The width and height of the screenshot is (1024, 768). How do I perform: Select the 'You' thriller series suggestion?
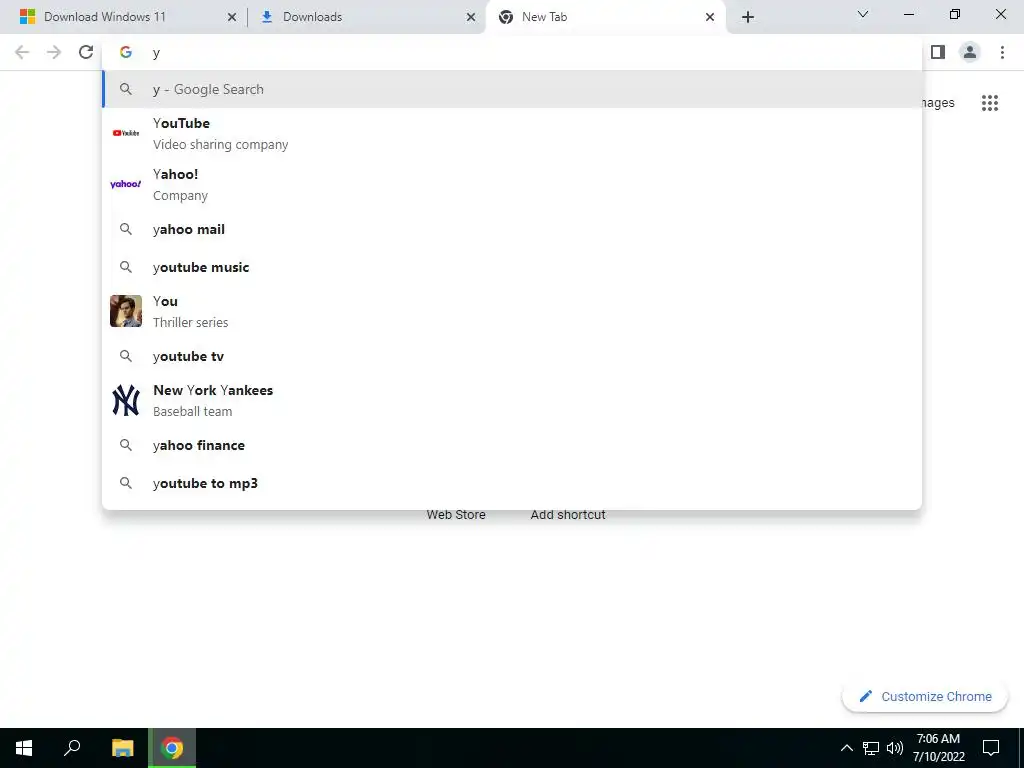tap(512, 311)
